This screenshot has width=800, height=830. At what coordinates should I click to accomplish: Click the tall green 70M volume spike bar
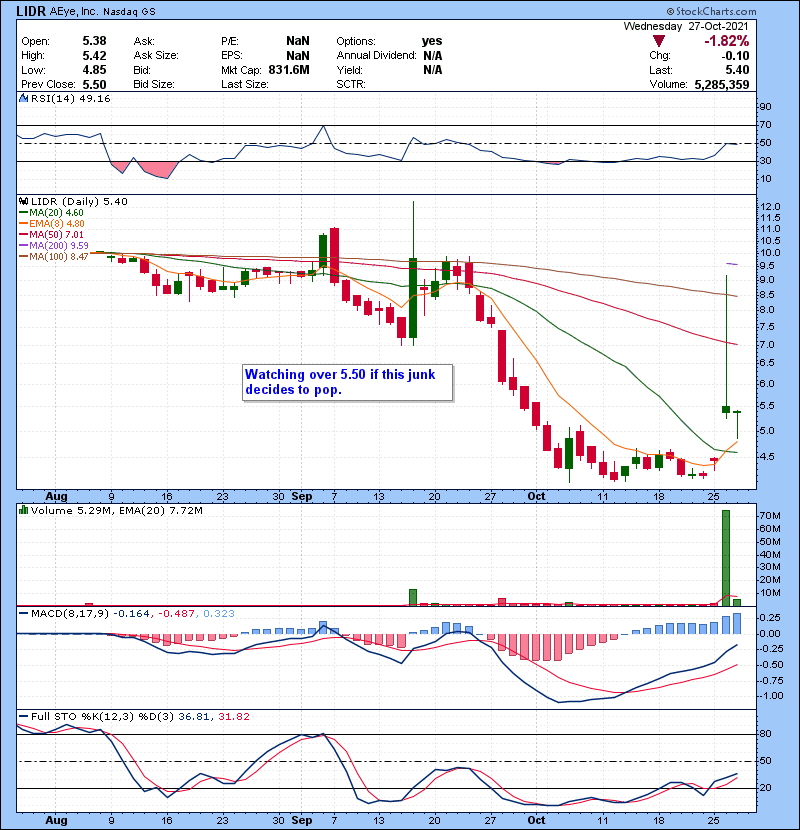point(726,557)
